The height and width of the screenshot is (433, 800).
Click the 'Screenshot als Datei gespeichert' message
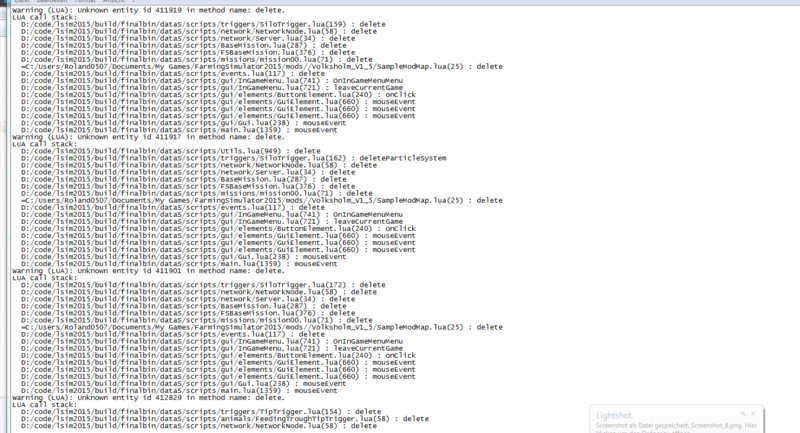pyautogui.click(x=676, y=425)
